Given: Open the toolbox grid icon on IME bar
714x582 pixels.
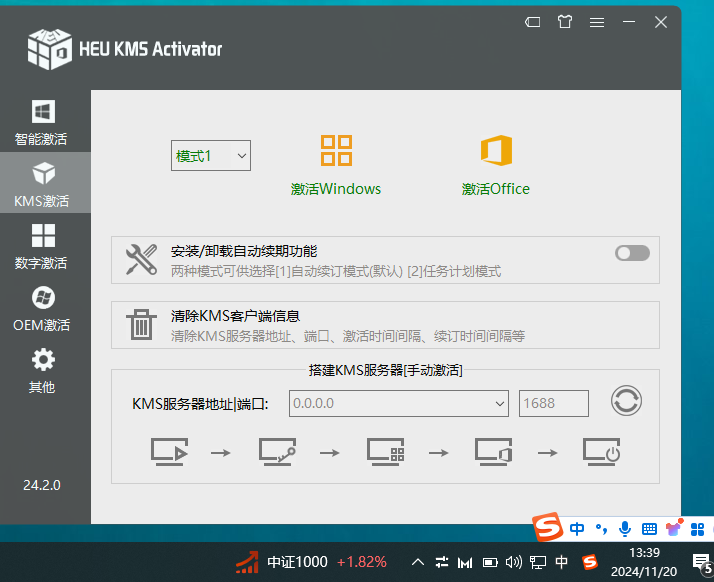Looking at the screenshot, I should pyautogui.click(x=697, y=529).
